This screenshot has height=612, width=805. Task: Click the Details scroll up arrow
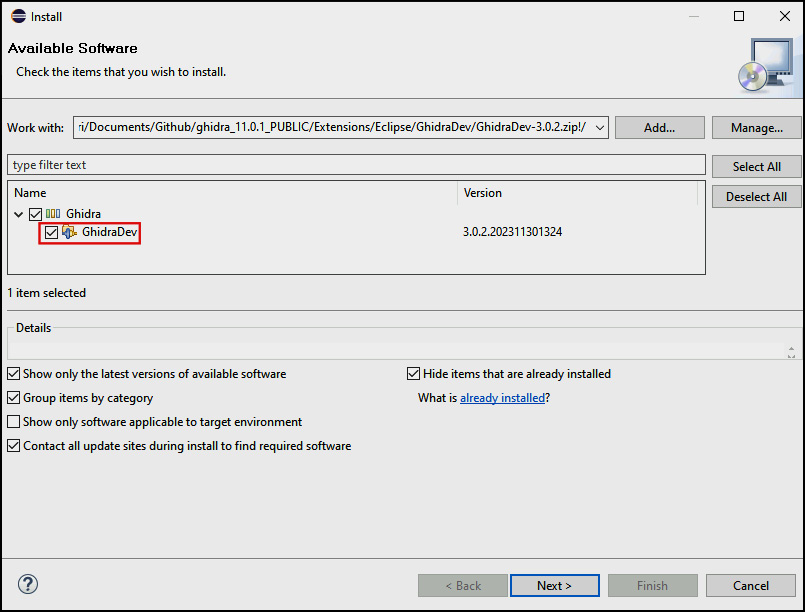pos(791,349)
